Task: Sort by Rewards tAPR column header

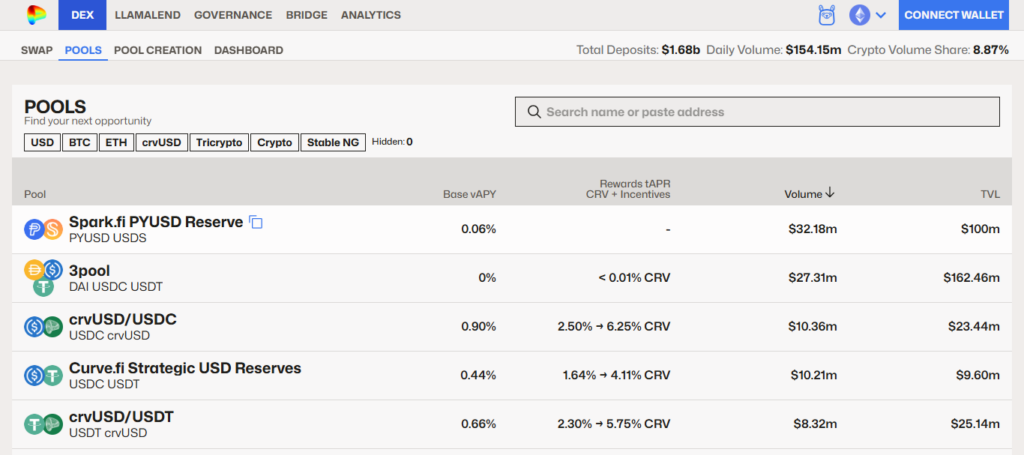Action: 628,189
